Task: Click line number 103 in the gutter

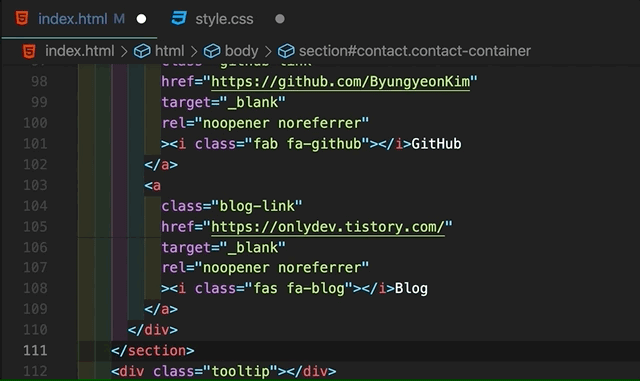Action: [35, 185]
